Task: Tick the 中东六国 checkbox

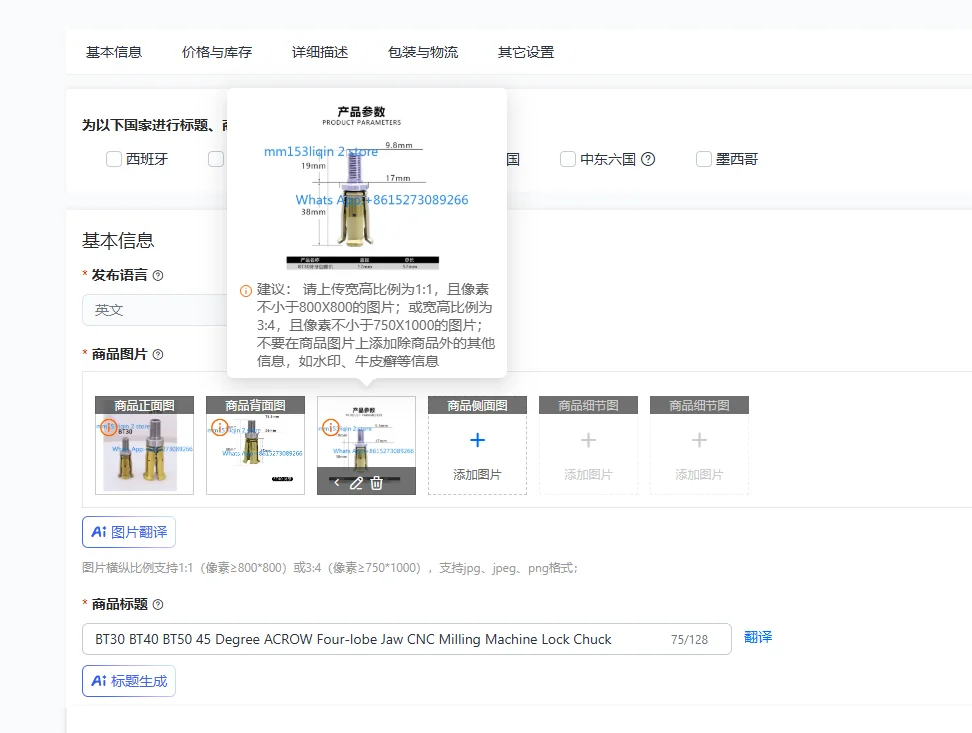Action: click(568, 159)
